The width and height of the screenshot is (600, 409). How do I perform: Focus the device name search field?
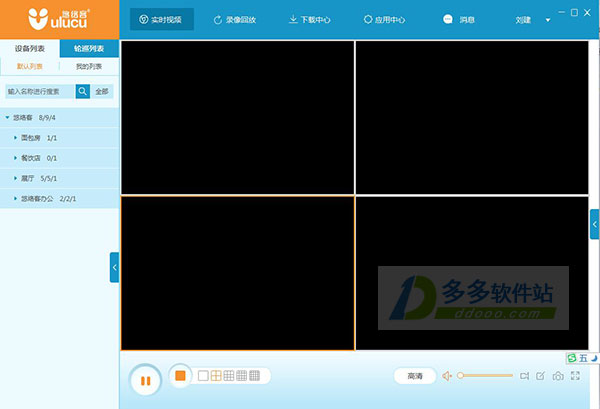pos(40,91)
